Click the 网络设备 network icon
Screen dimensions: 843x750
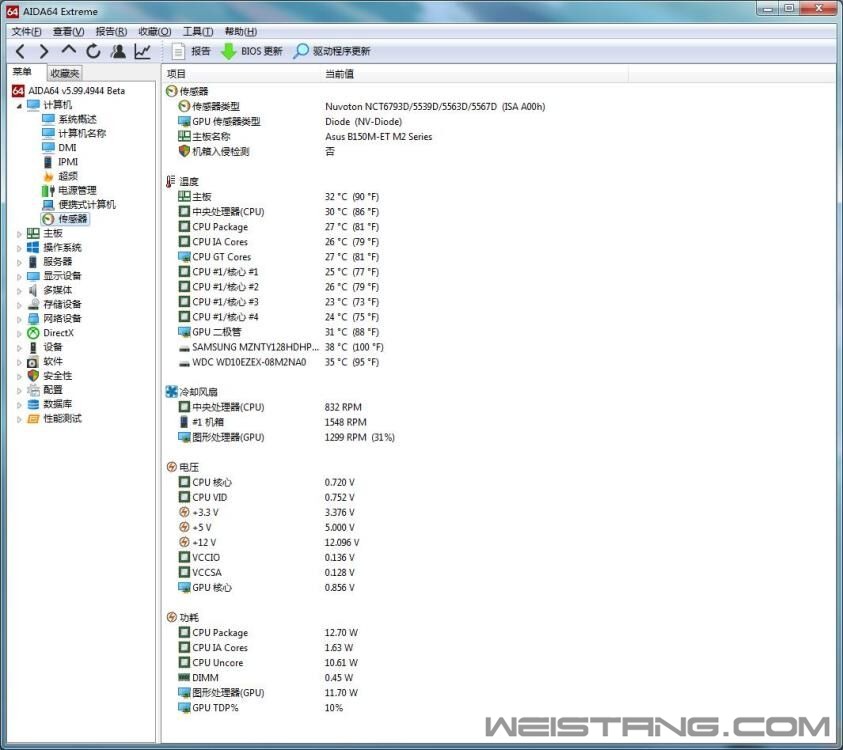pos(33,318)
